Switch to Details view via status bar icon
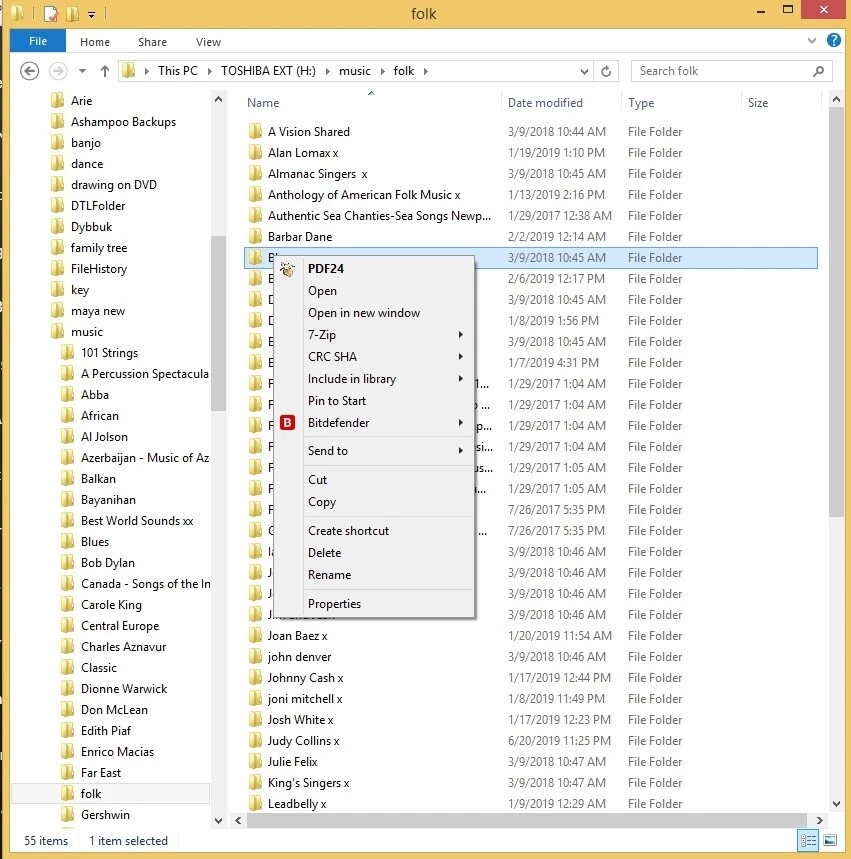 pyautogui.click(x=808, y=840)
